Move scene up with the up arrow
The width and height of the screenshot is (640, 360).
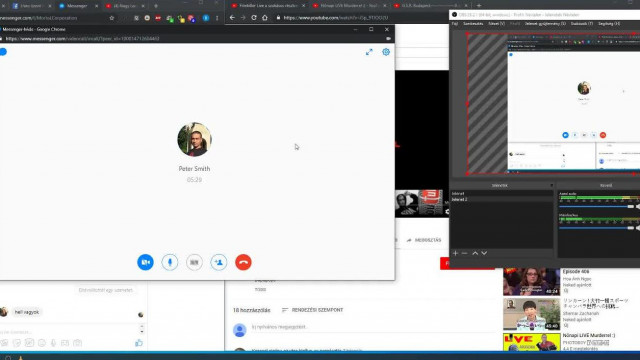click(475, 253)
